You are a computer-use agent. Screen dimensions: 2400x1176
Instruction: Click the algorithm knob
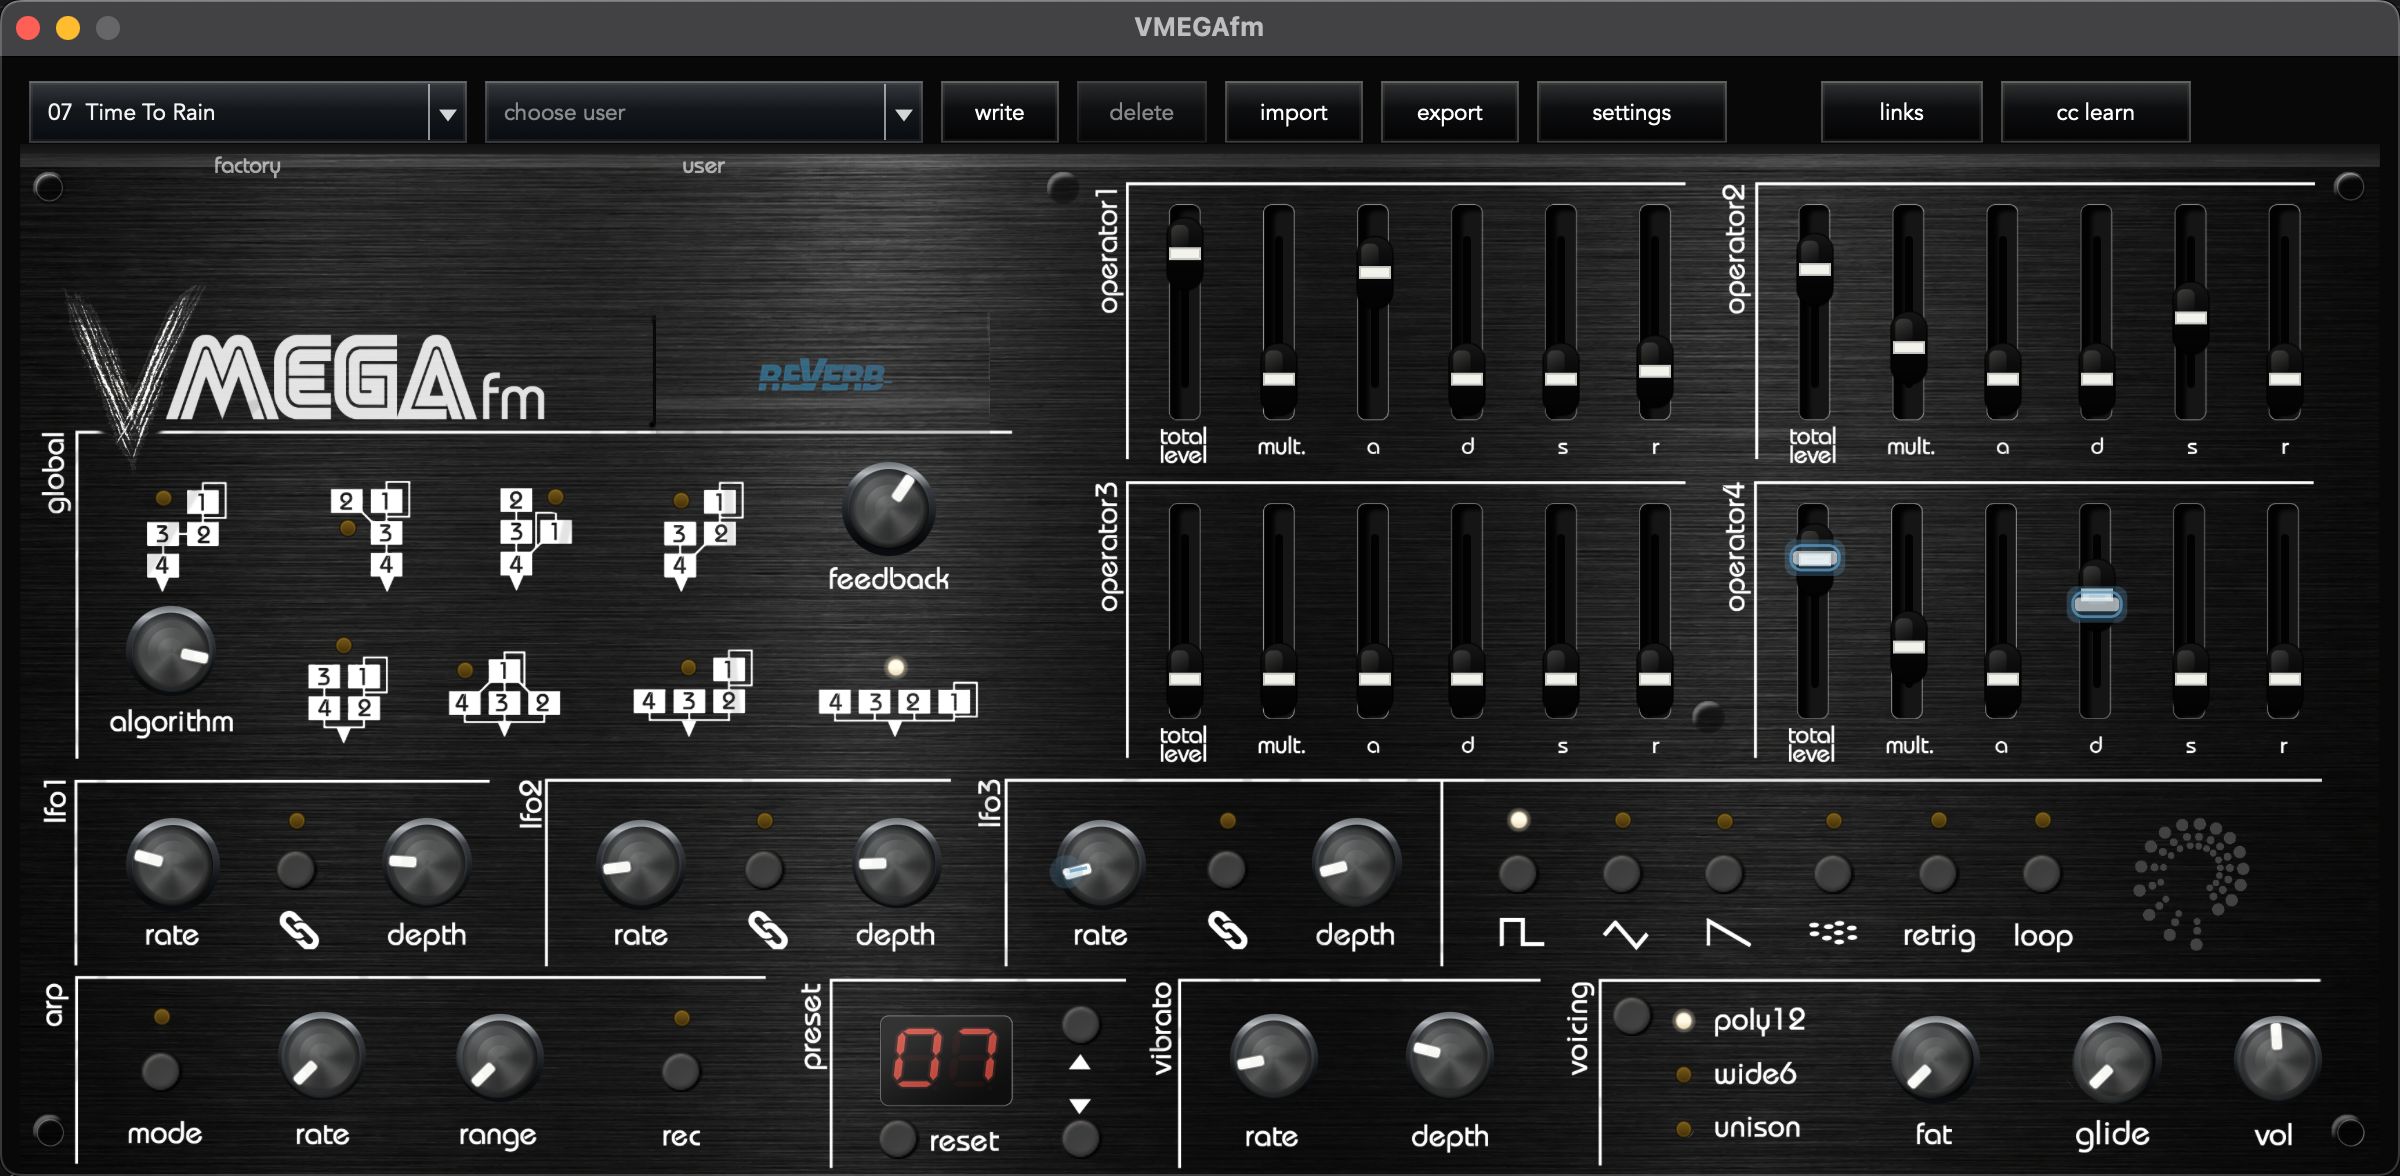point(171,651)
